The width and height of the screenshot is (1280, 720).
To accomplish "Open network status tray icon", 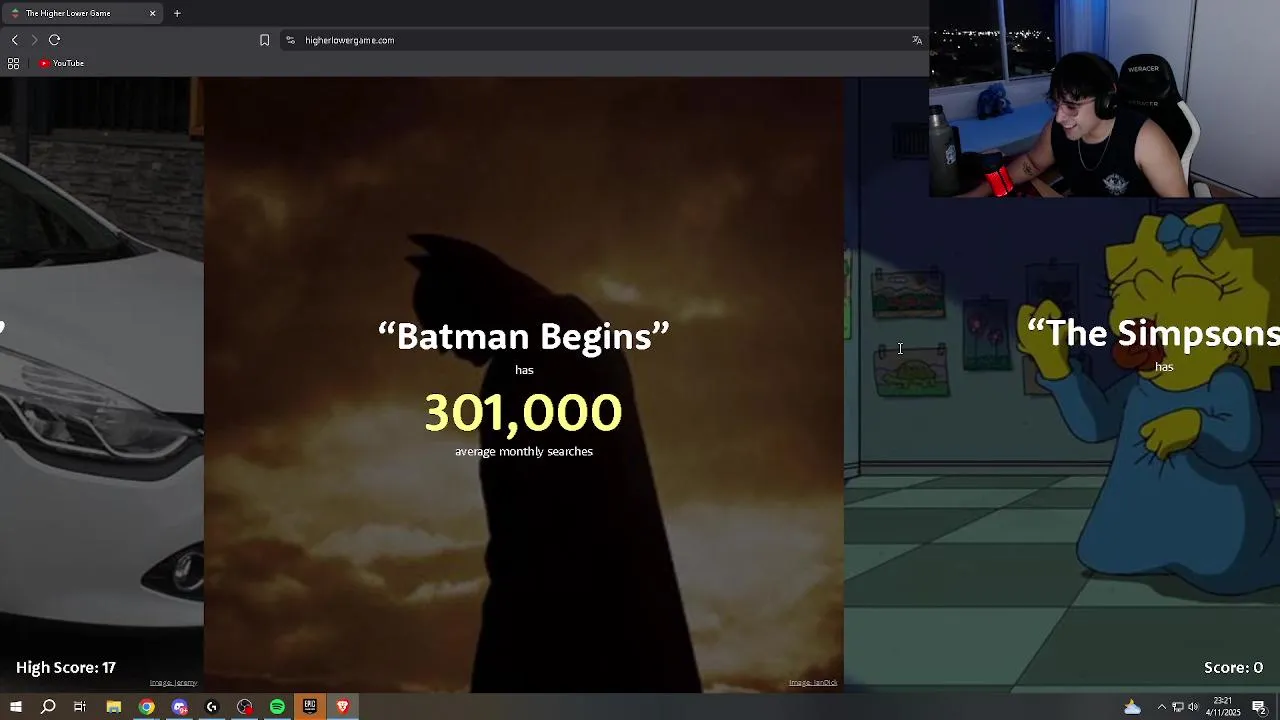I will coord(1178,707).
